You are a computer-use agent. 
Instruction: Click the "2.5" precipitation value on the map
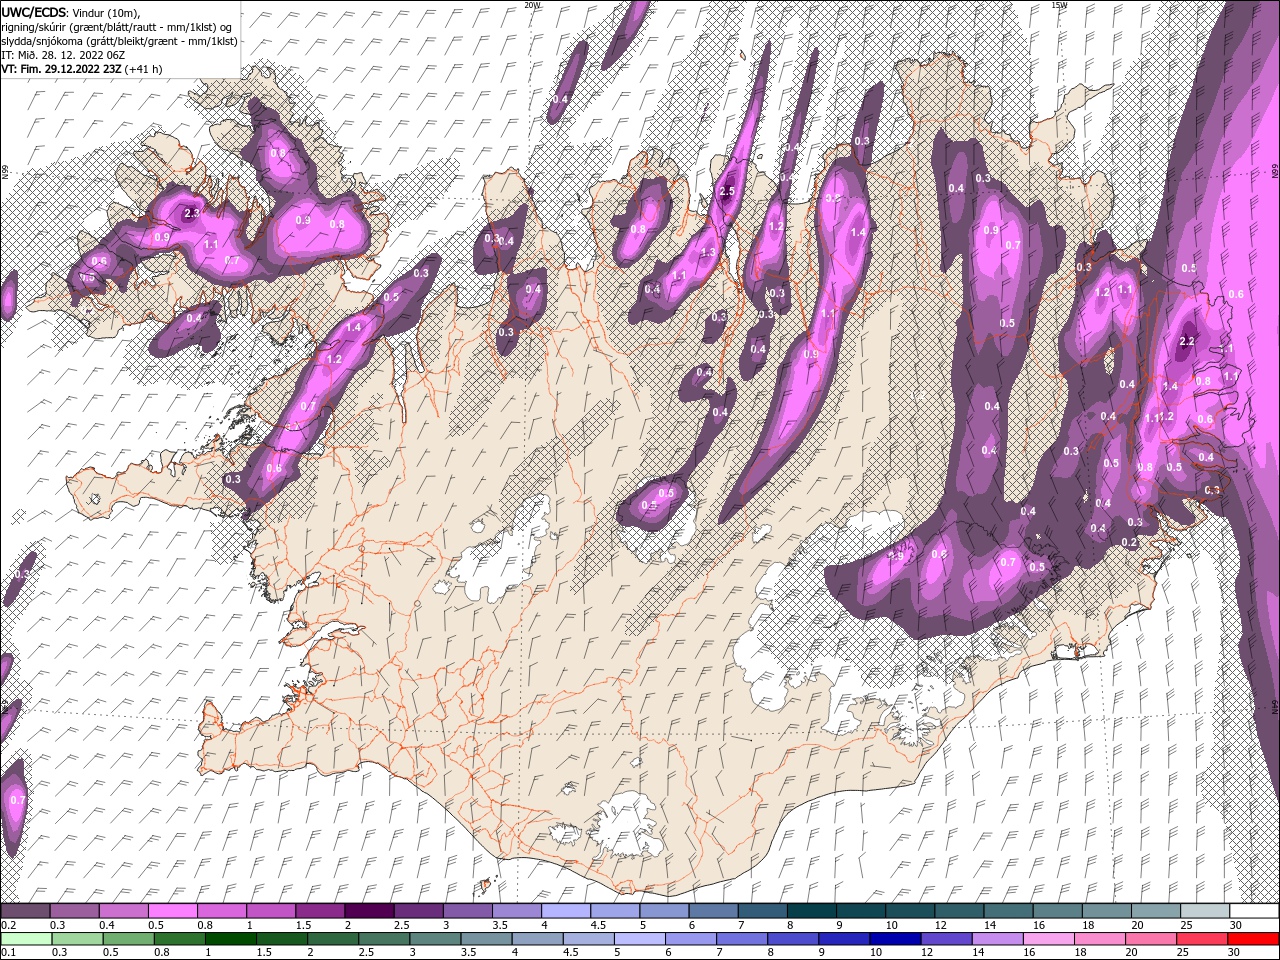[728, 192]
